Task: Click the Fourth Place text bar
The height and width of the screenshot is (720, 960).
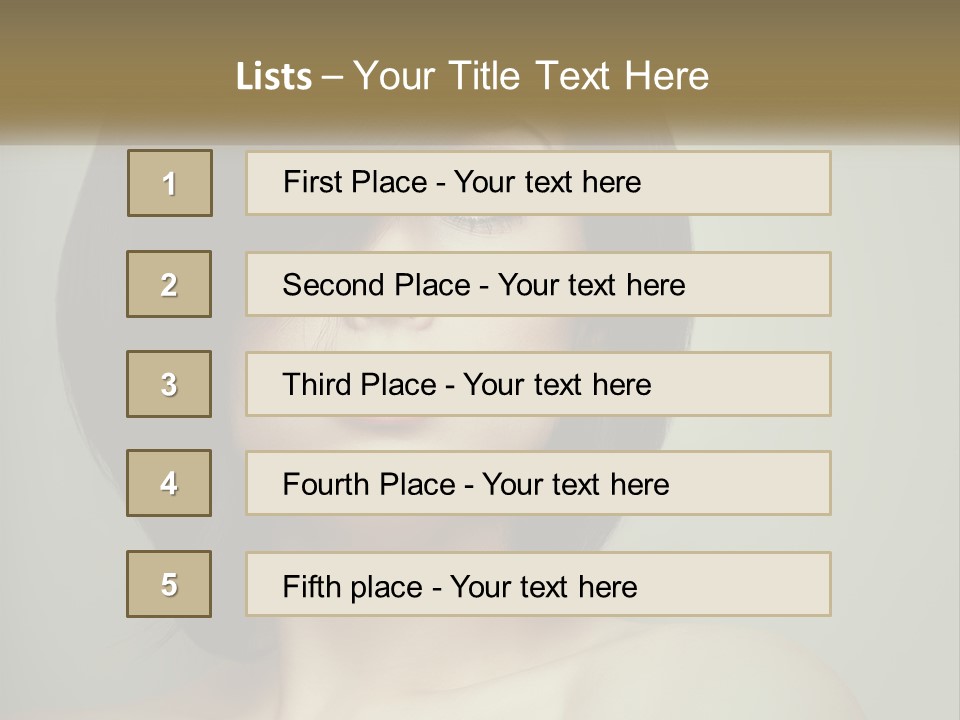Action: pyautogui.click(x=538, y=483)
